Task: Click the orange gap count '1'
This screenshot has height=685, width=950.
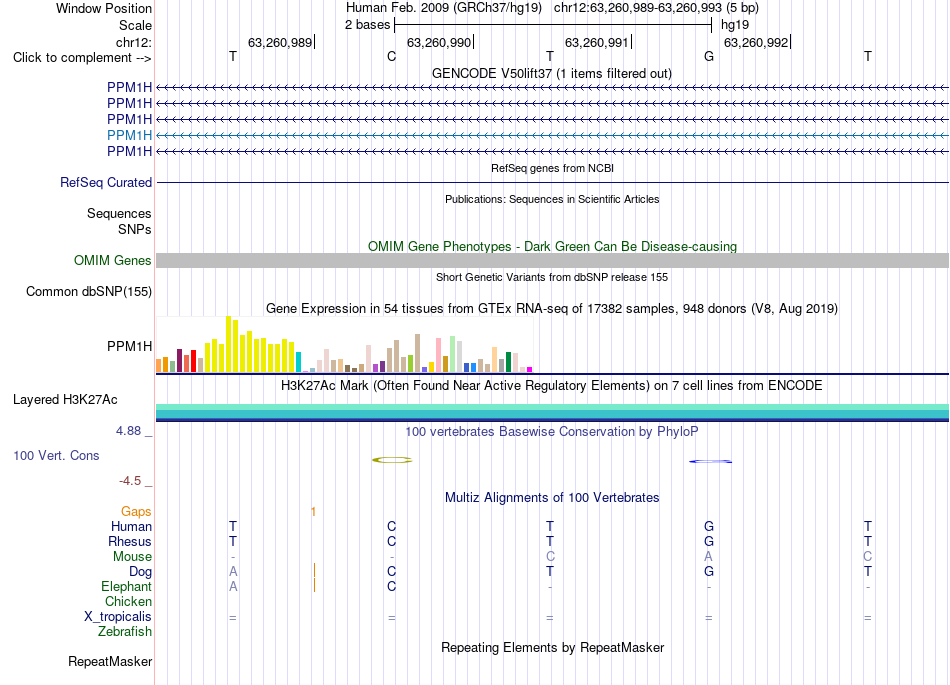Action: [x=313, y=512]
